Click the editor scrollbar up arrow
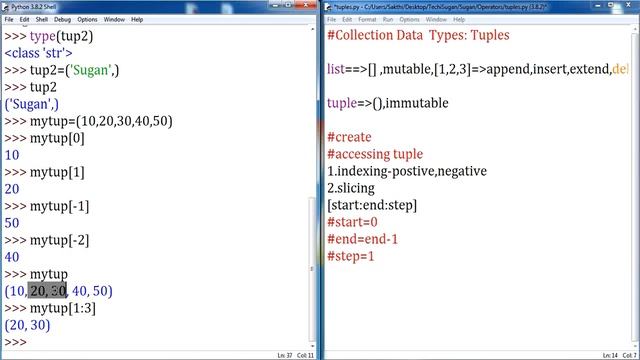640x360 pixels. point(636,29)
